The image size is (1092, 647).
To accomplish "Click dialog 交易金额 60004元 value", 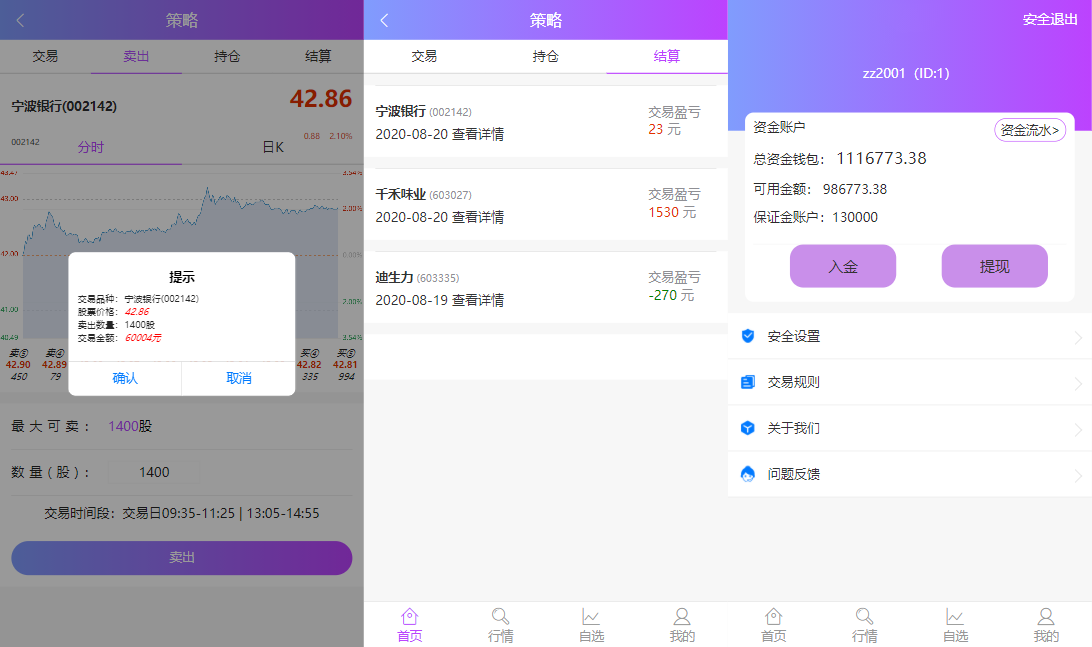I will coord(143,338).
